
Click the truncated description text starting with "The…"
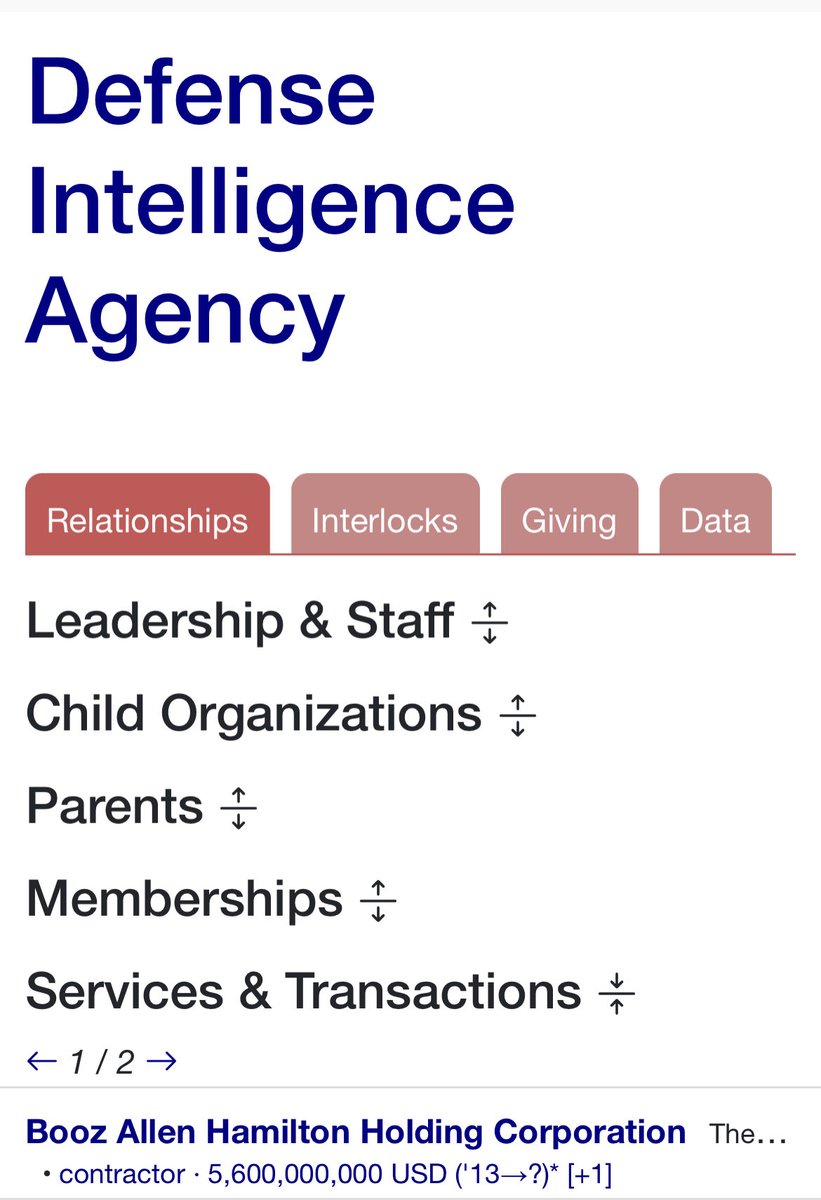(x=748, y=1134)
